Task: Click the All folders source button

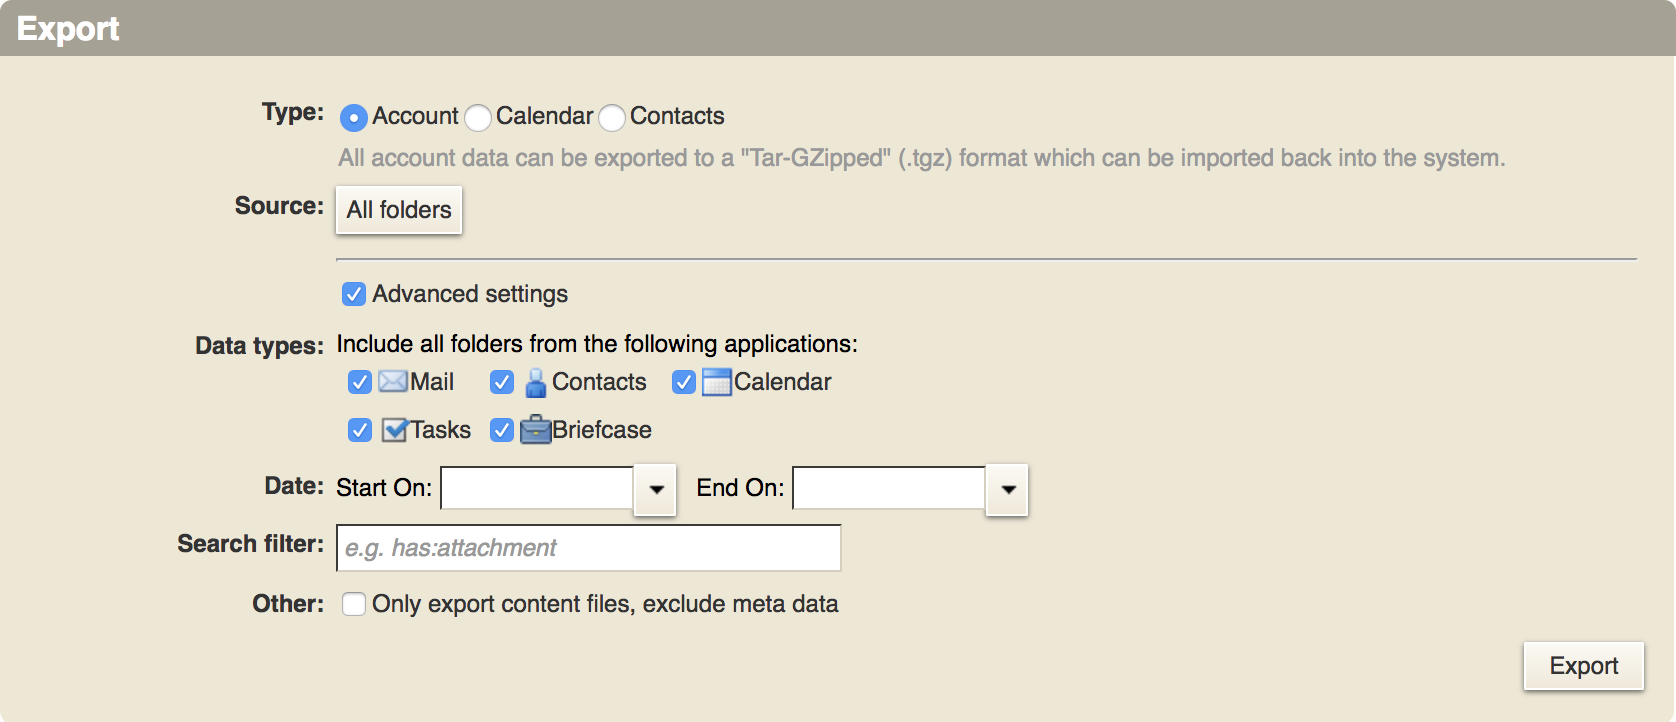Action: pos(399,210)
